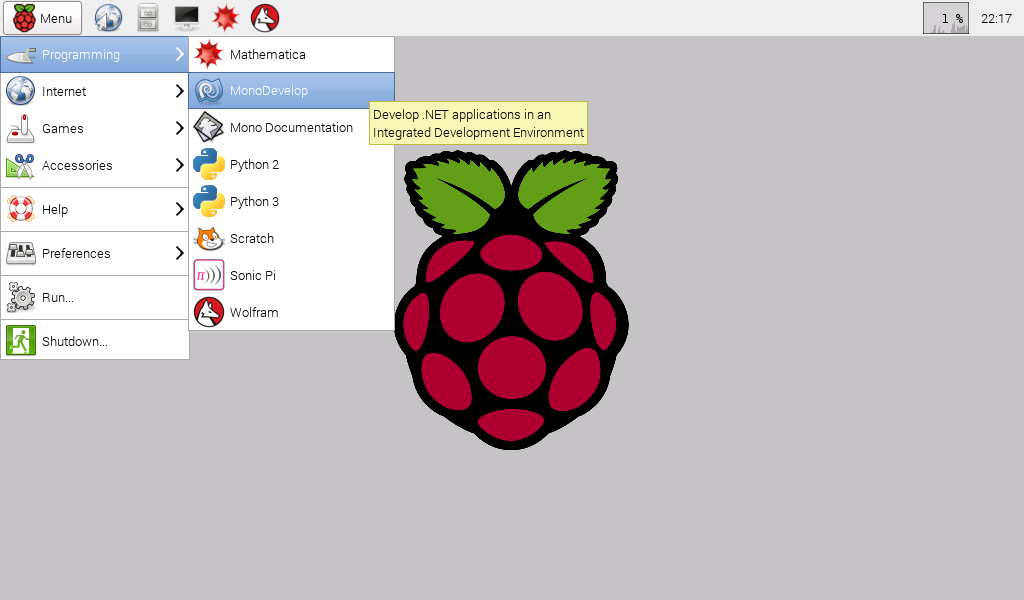Launch Python 2 from the submenu
The width and height of the screenshot is (1024, 600).
coord(291,165)
